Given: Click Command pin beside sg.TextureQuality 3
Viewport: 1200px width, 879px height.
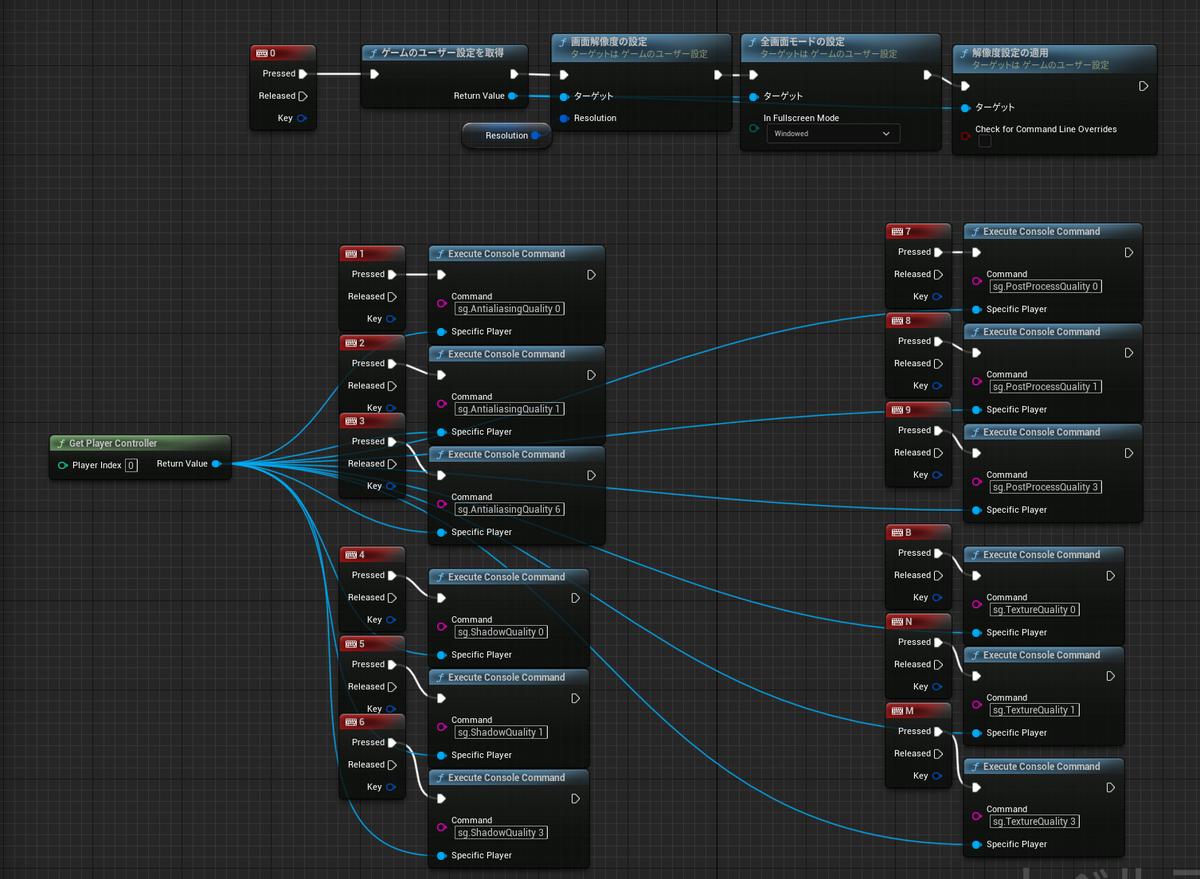Looking at the screenshot, I should click(x=977, y=815).
